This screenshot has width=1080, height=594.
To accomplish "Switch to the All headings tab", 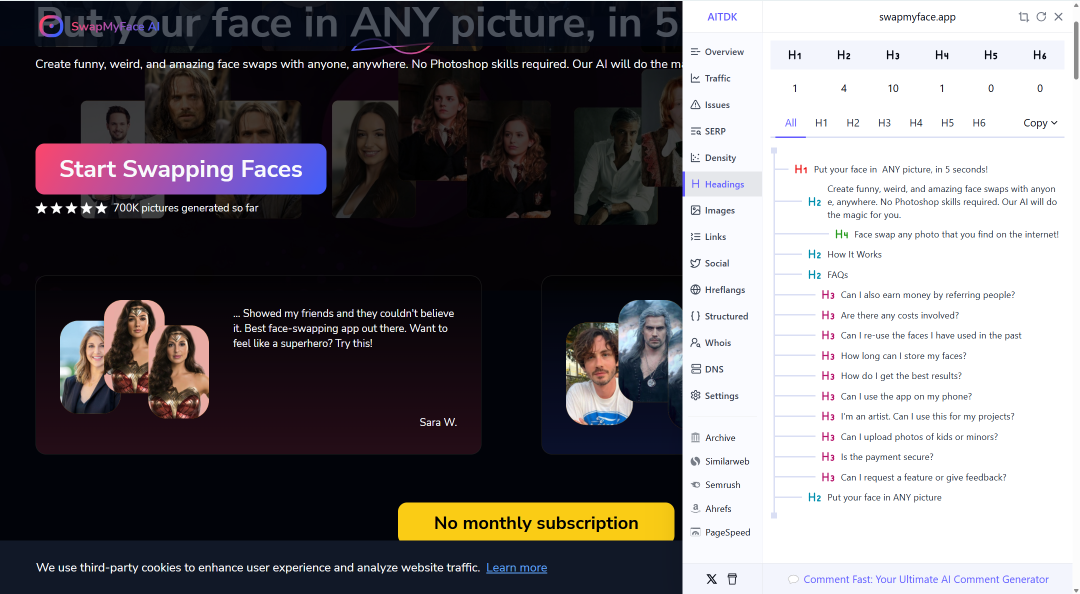I will (x=791, y=123).
